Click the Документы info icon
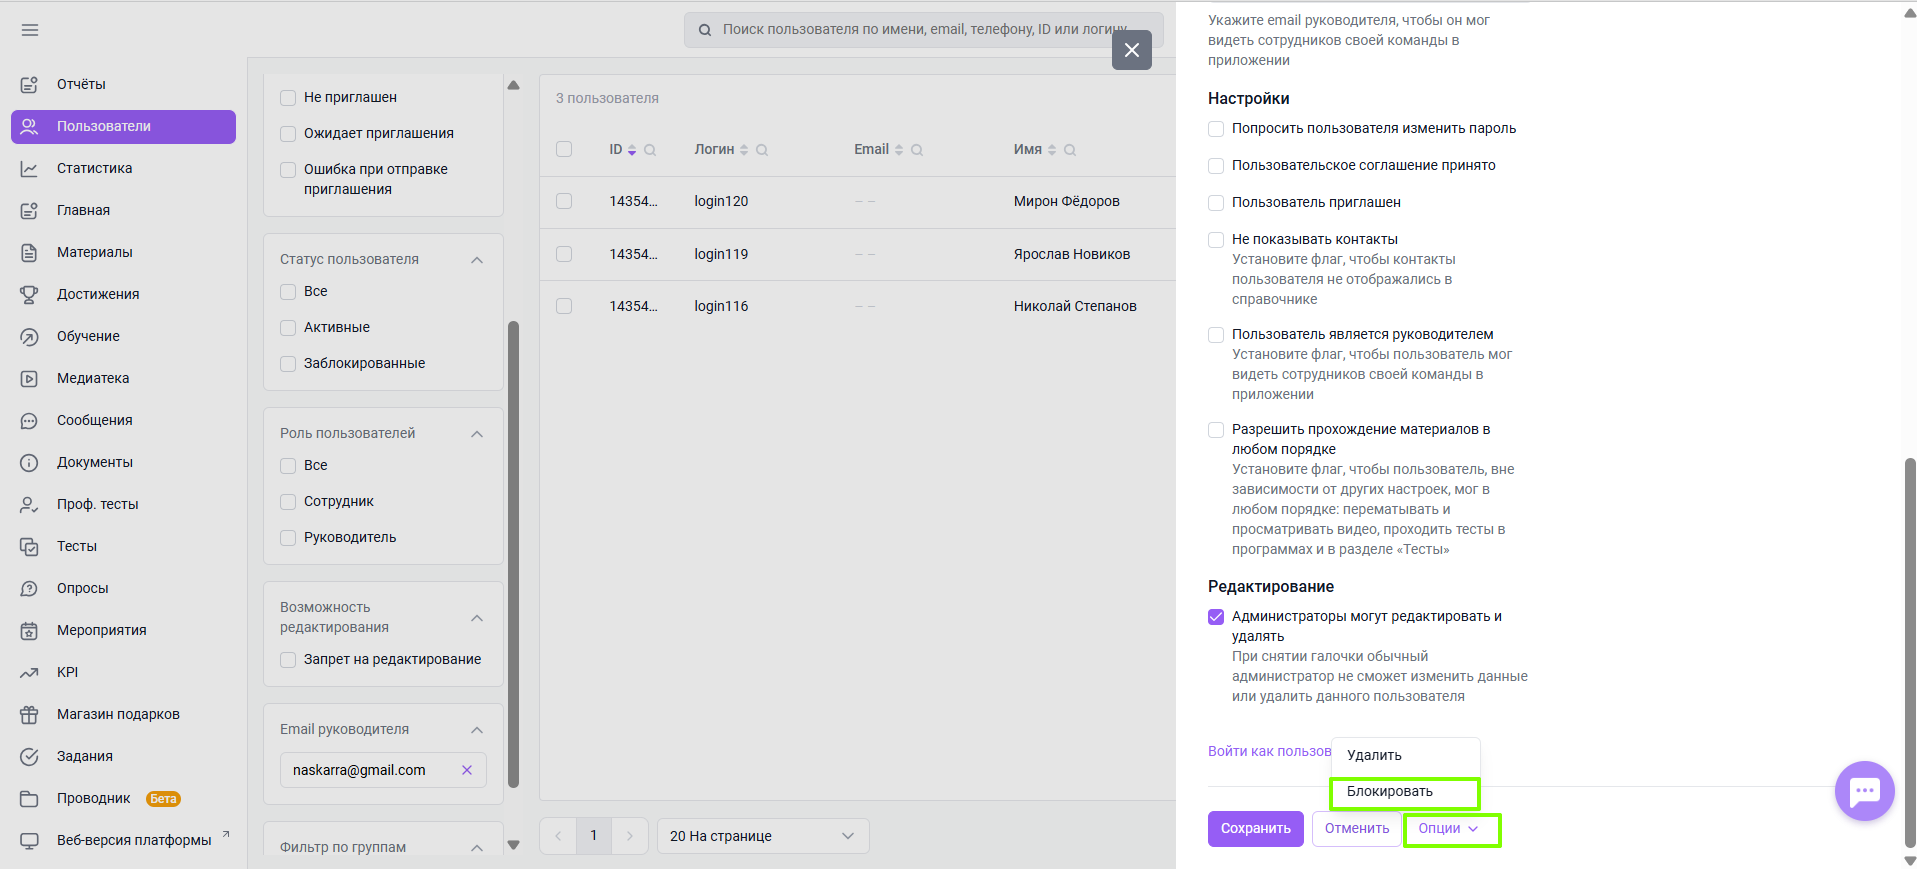This screenshot has height=869, width=1917. [29, 463]
